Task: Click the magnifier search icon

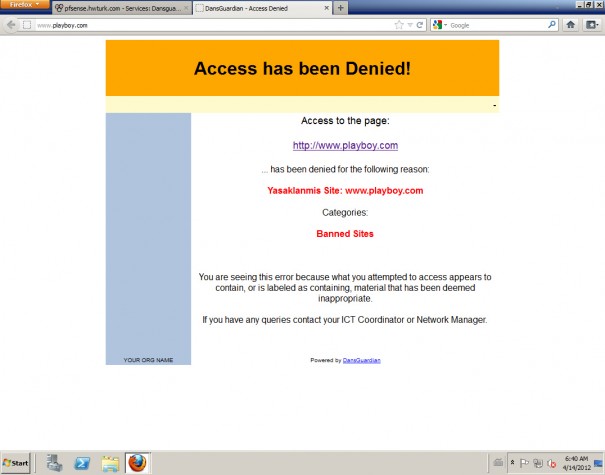Action: pos(552,25)
